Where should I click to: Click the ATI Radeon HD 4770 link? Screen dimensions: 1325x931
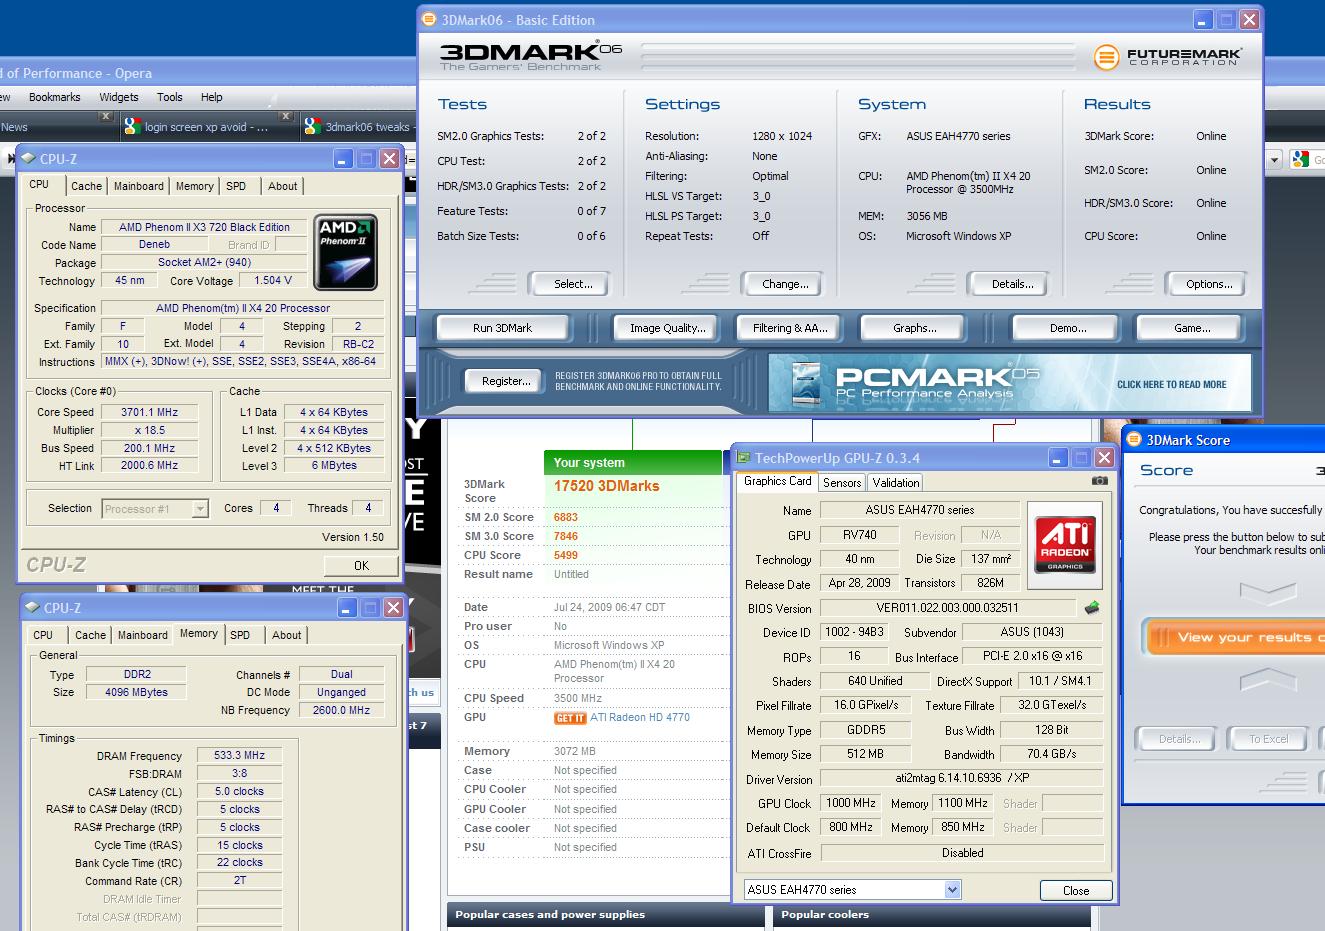click(x=640, y=718)
